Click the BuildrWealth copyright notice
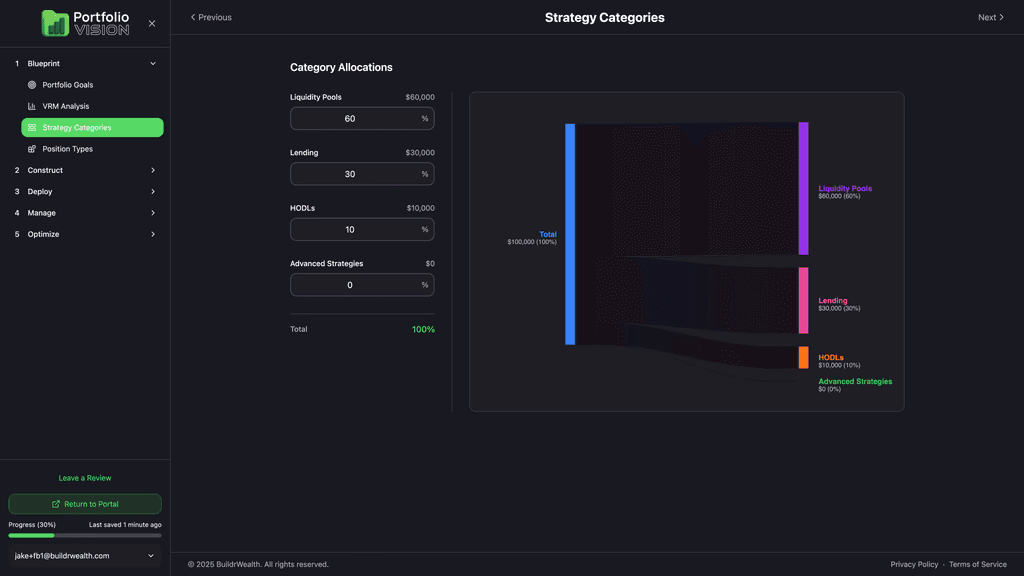 click(258, 564)
